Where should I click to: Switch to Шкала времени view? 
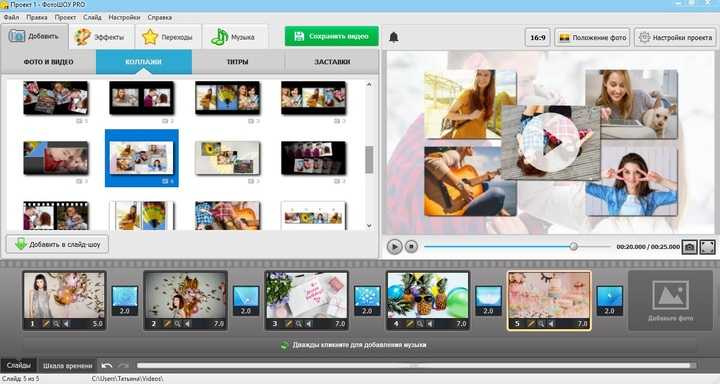68,366
